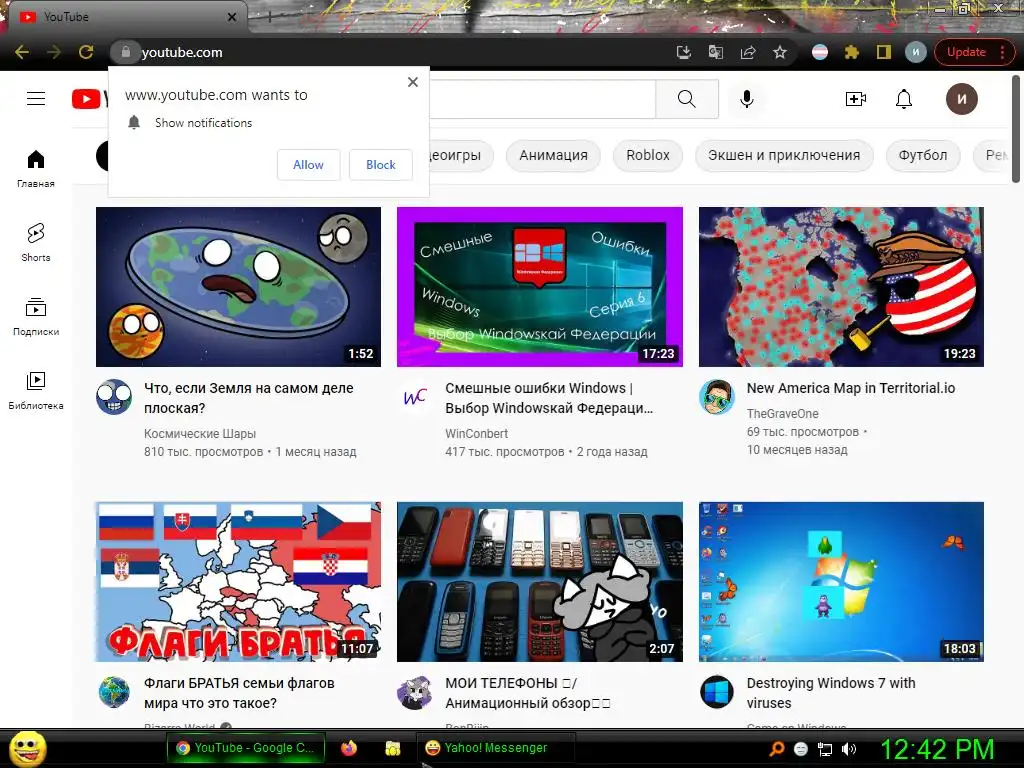Open the Флаги Братья video thumbnail

(x=238, y=582)
